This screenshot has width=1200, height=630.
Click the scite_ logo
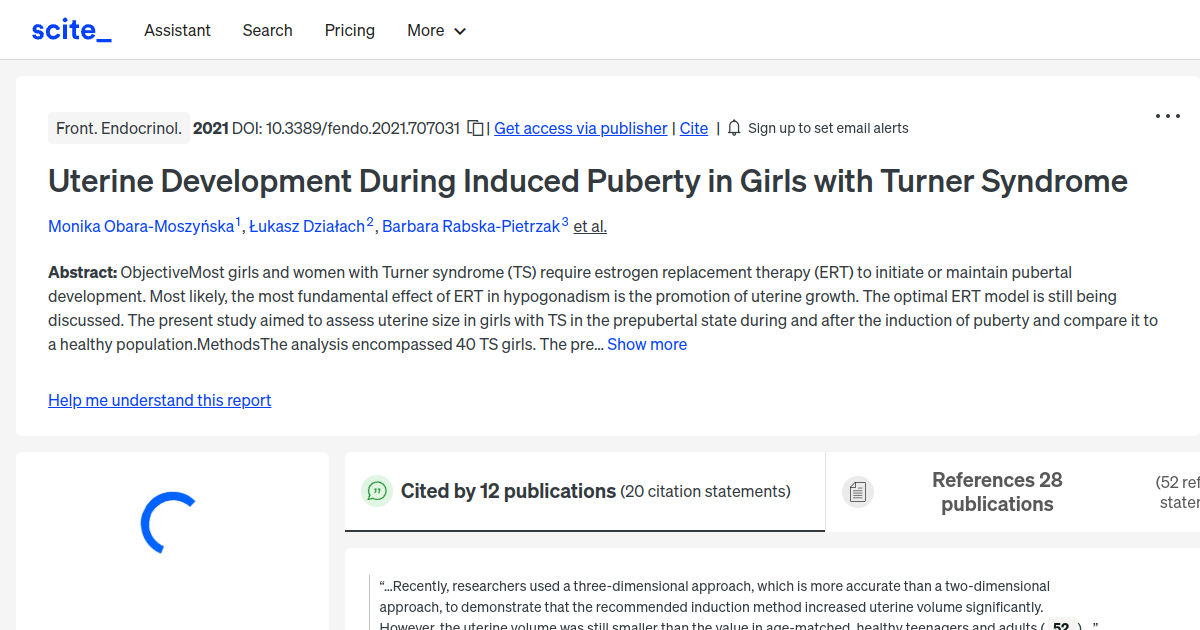pyautogui.click(x=70, y=29)
